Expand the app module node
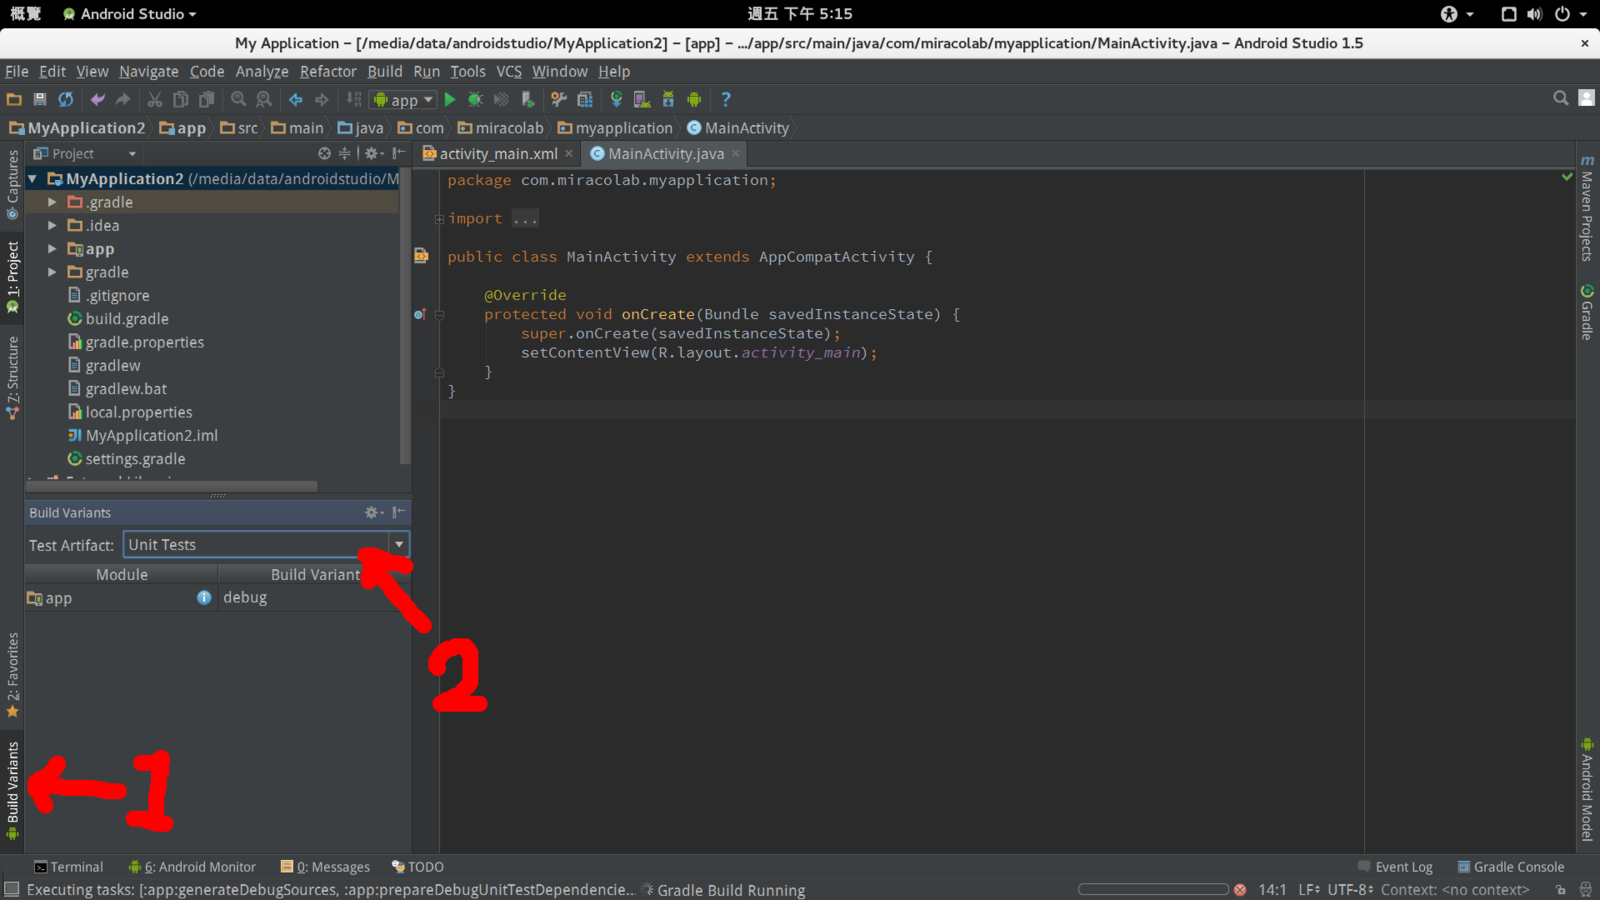 point(52,248)
